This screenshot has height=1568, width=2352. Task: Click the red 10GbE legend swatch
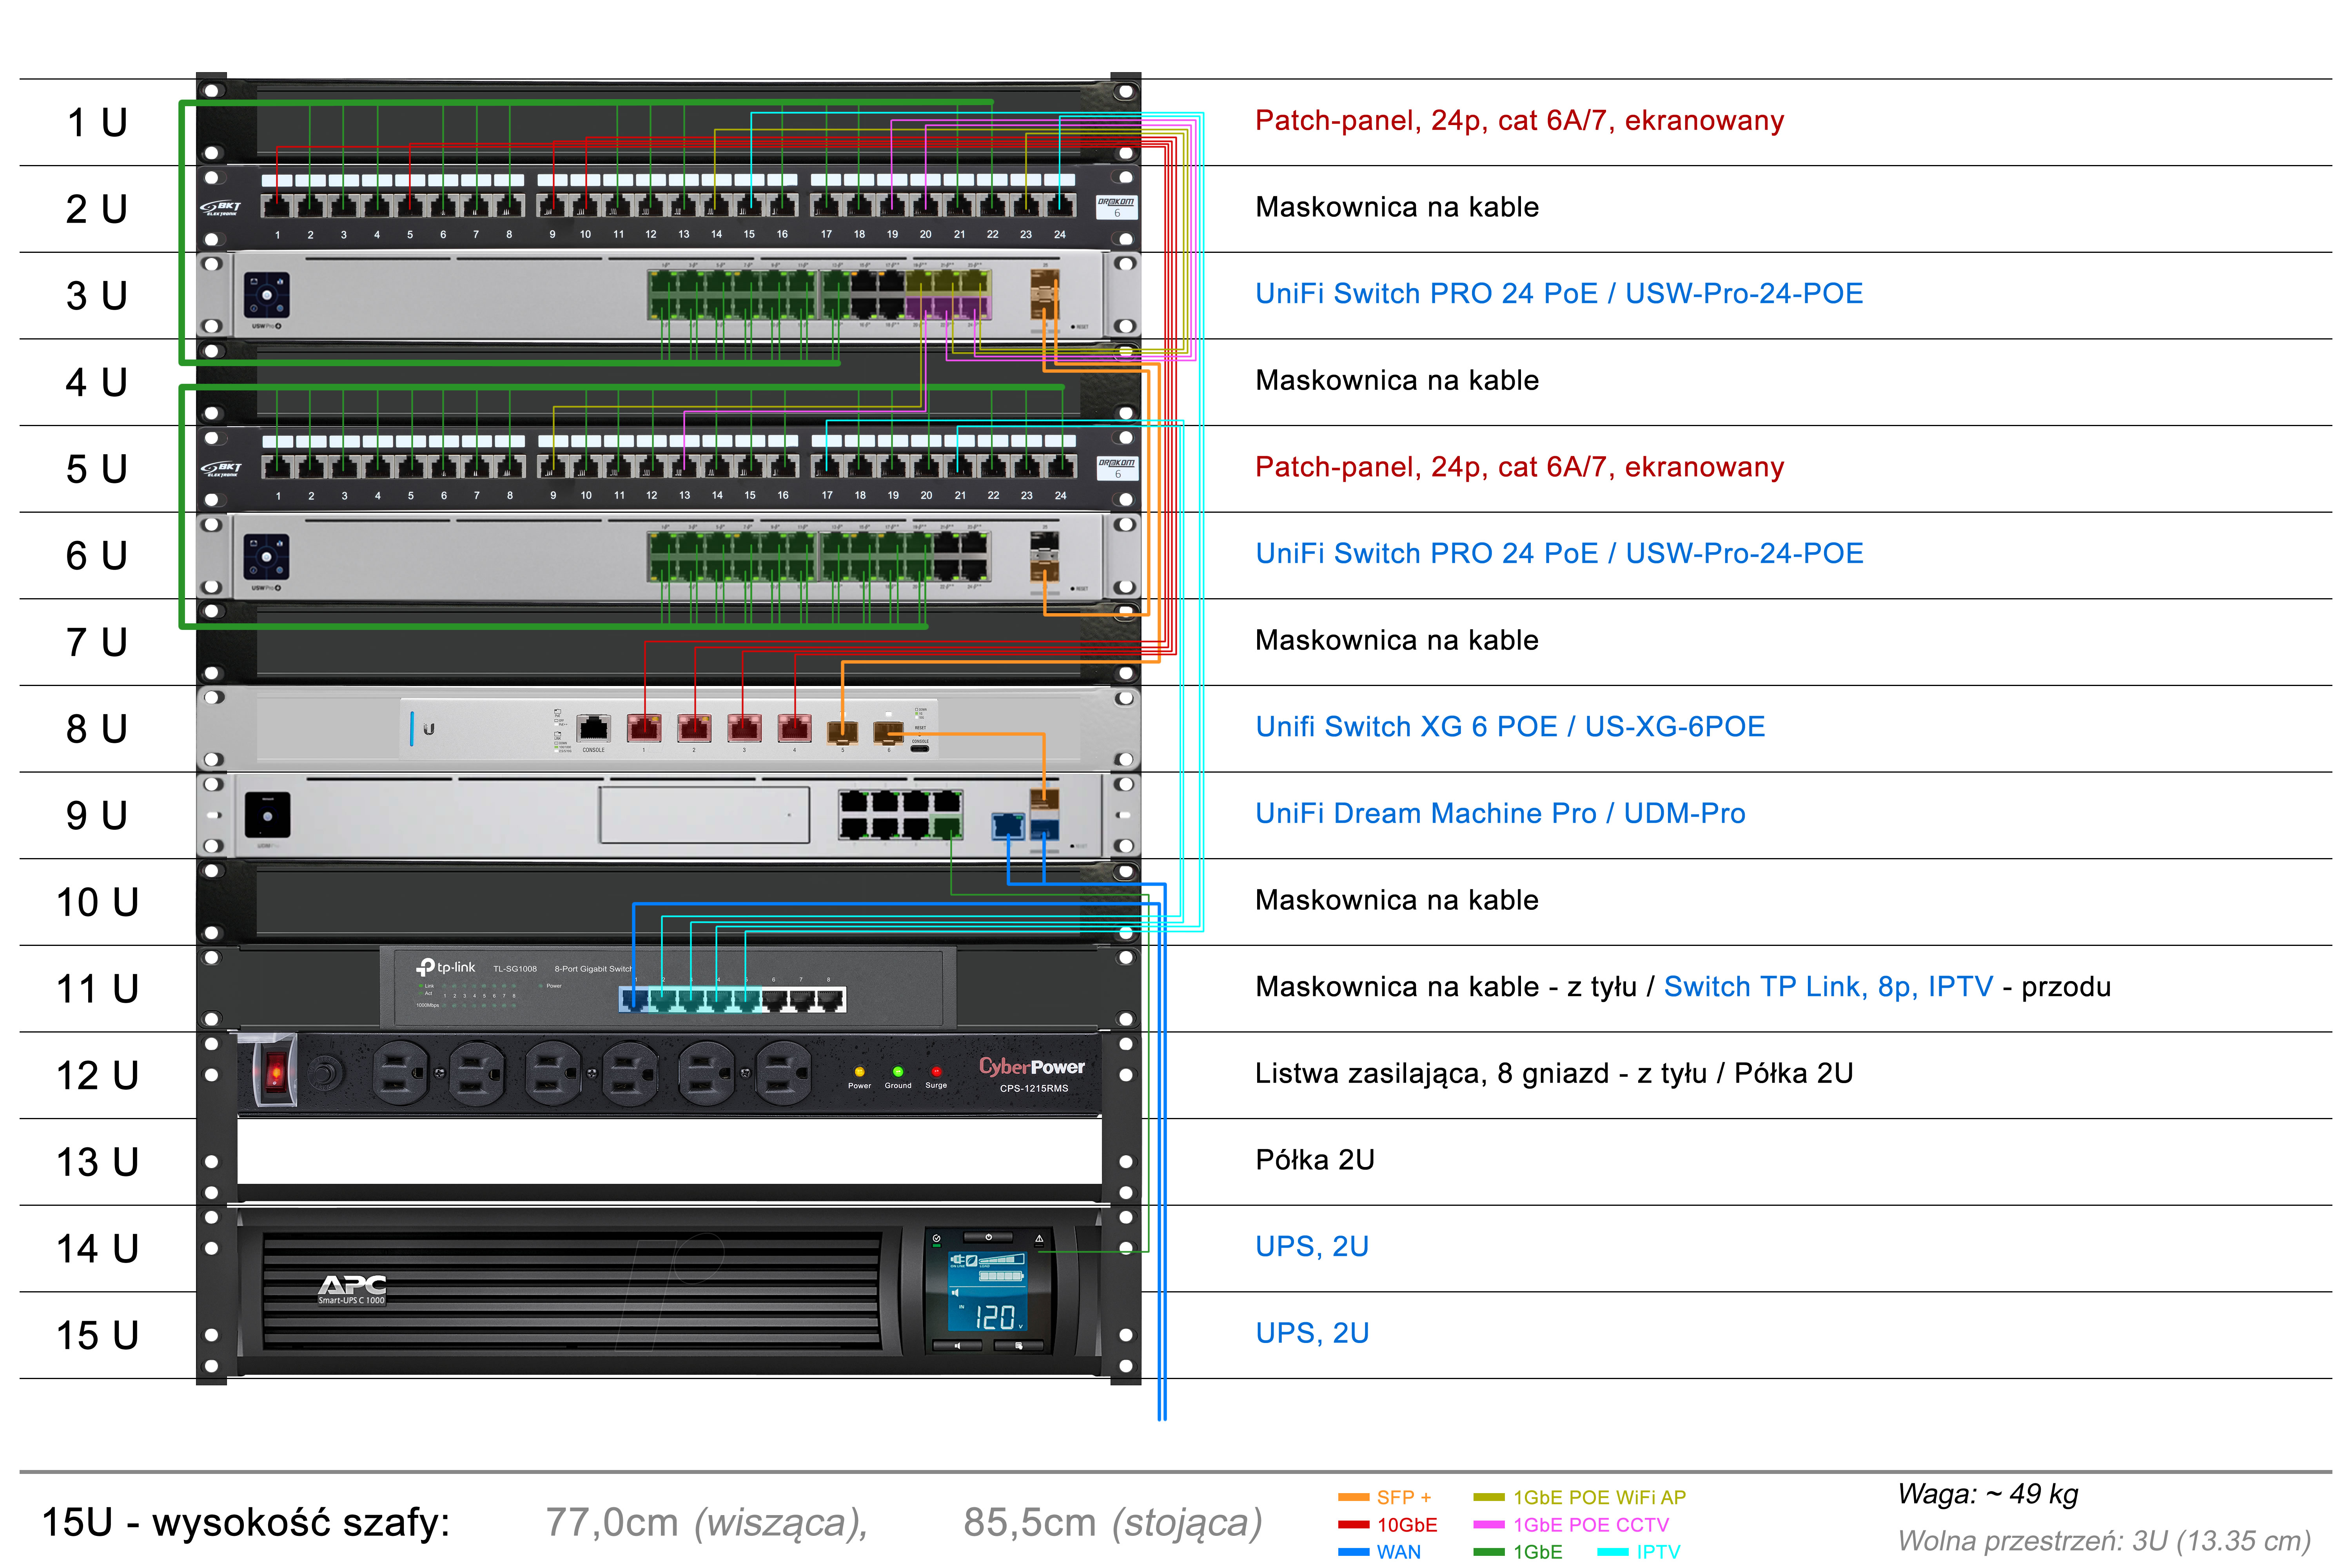(1353, 1525)
